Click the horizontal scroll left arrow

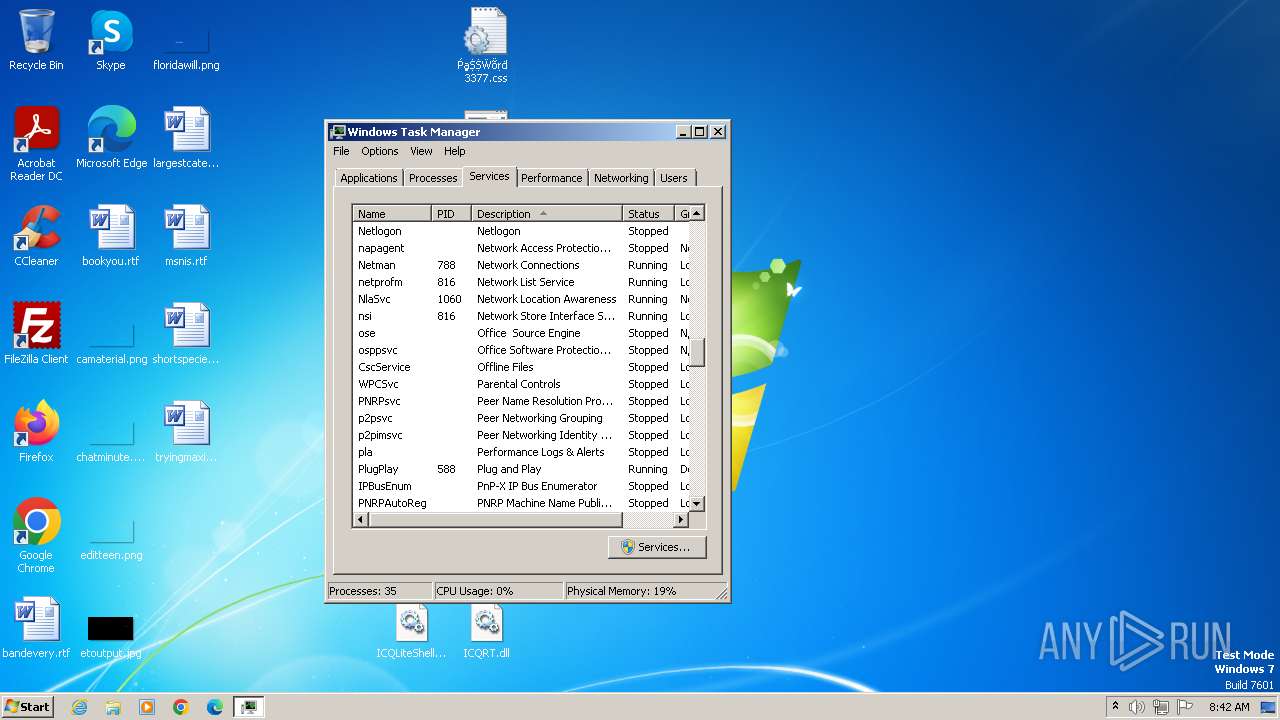[x=360, y=520]
